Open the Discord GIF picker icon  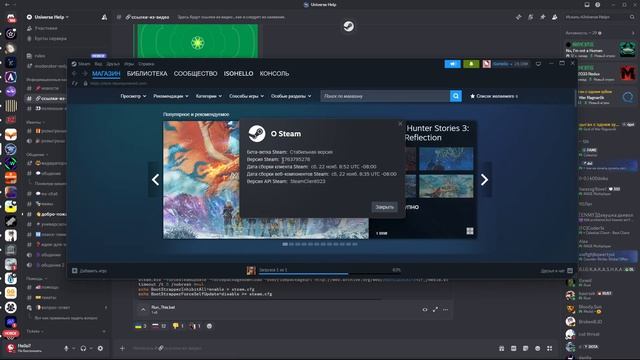(513, 348)
